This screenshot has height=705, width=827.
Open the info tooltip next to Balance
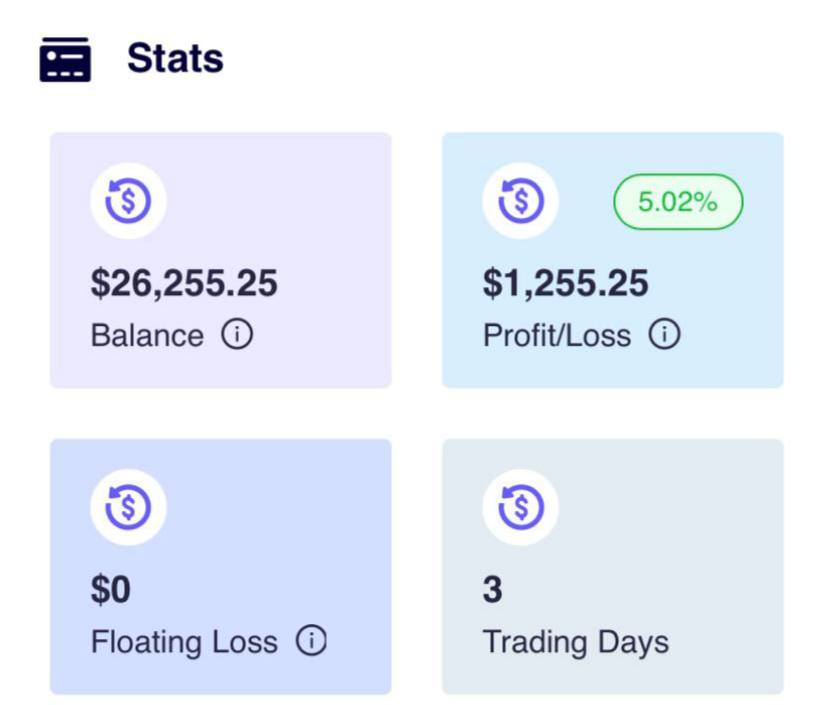coord(237,335)
